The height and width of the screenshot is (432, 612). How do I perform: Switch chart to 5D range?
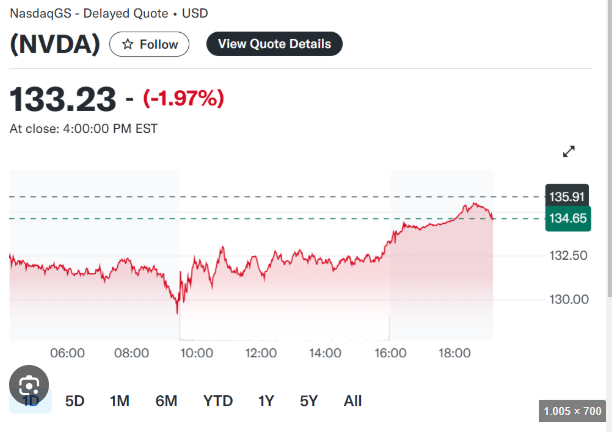click(x=75, y=401)
